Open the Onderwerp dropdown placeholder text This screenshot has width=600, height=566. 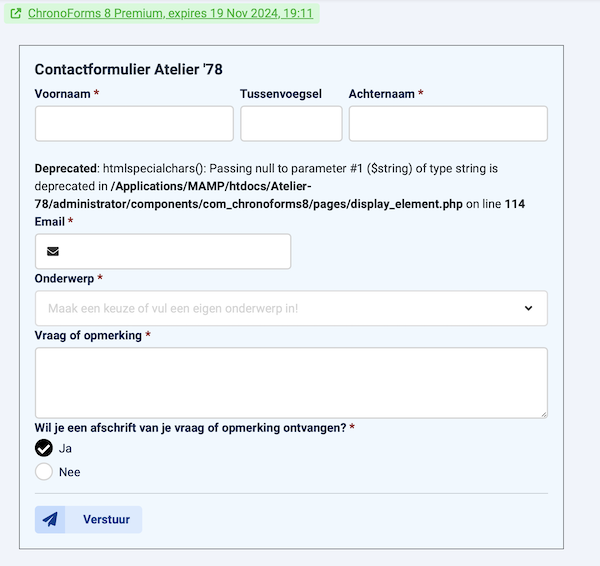pos(173,309)
